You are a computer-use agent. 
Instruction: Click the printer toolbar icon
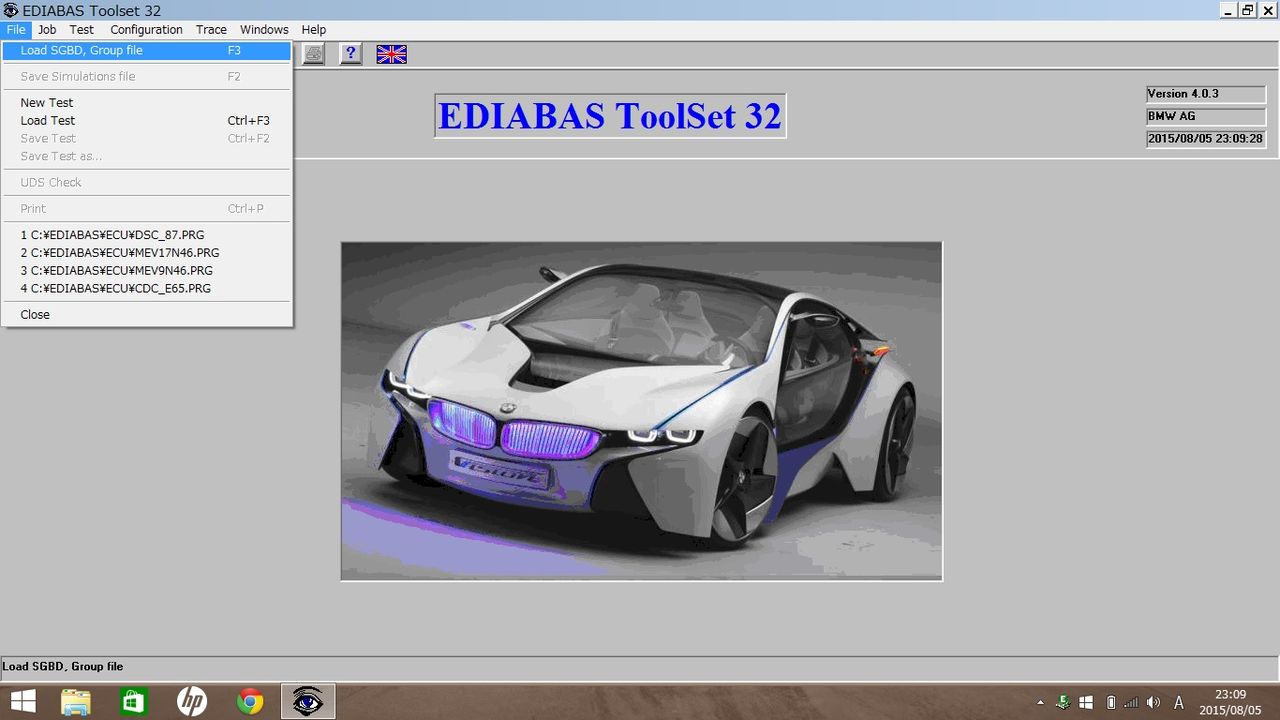(314, 54)
